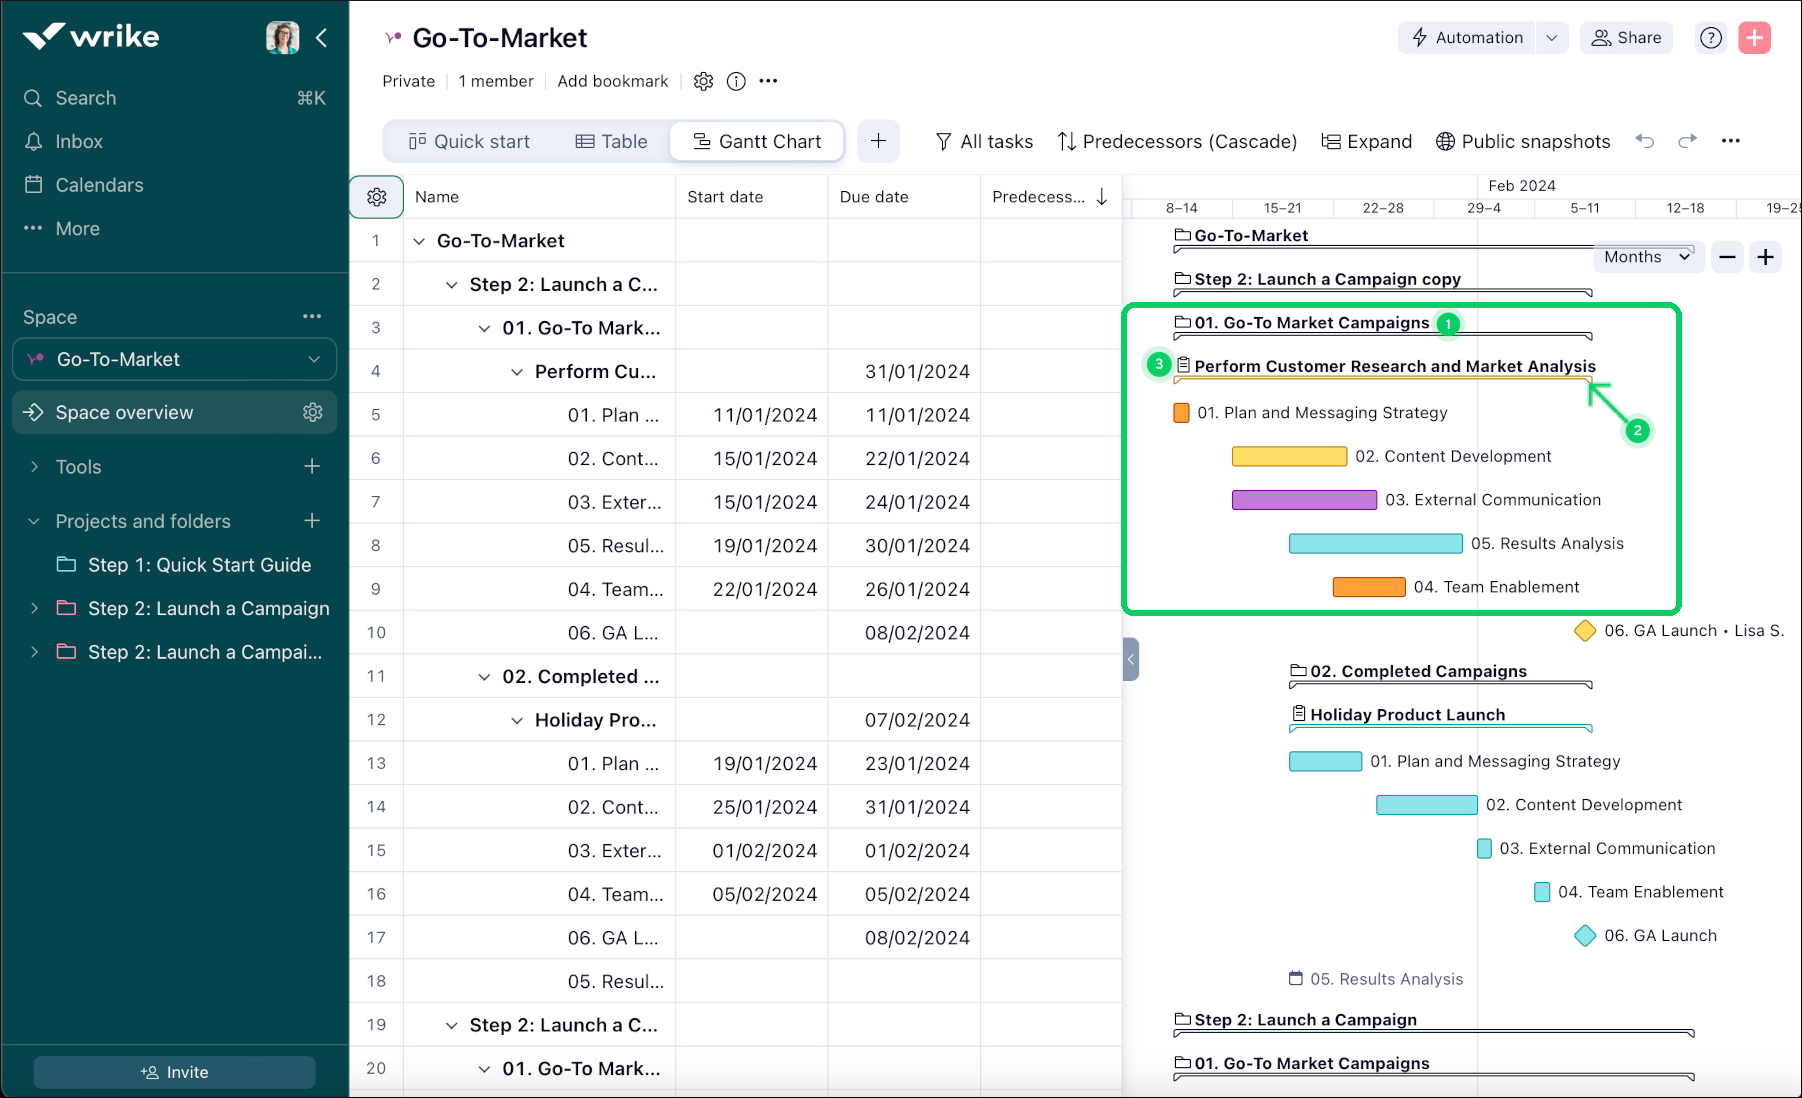Switch to the Table view tab
Image resolution: width=1802 pixels, height=1098 pixels.
(x=611, y=142)
